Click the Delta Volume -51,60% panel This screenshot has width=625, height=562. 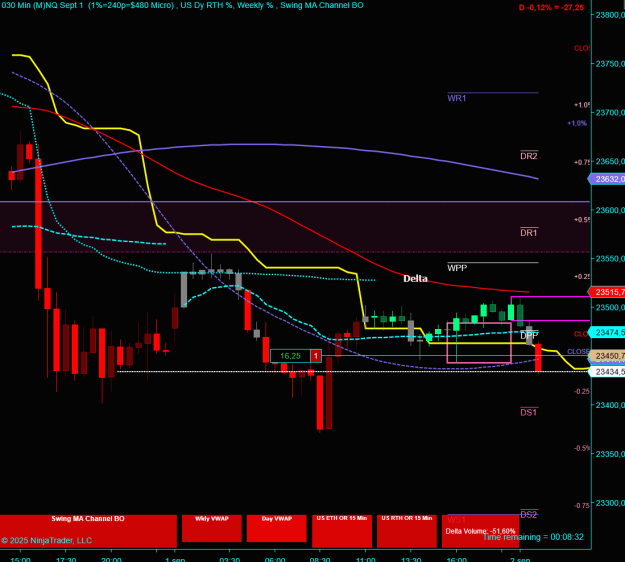click(480, 531)
